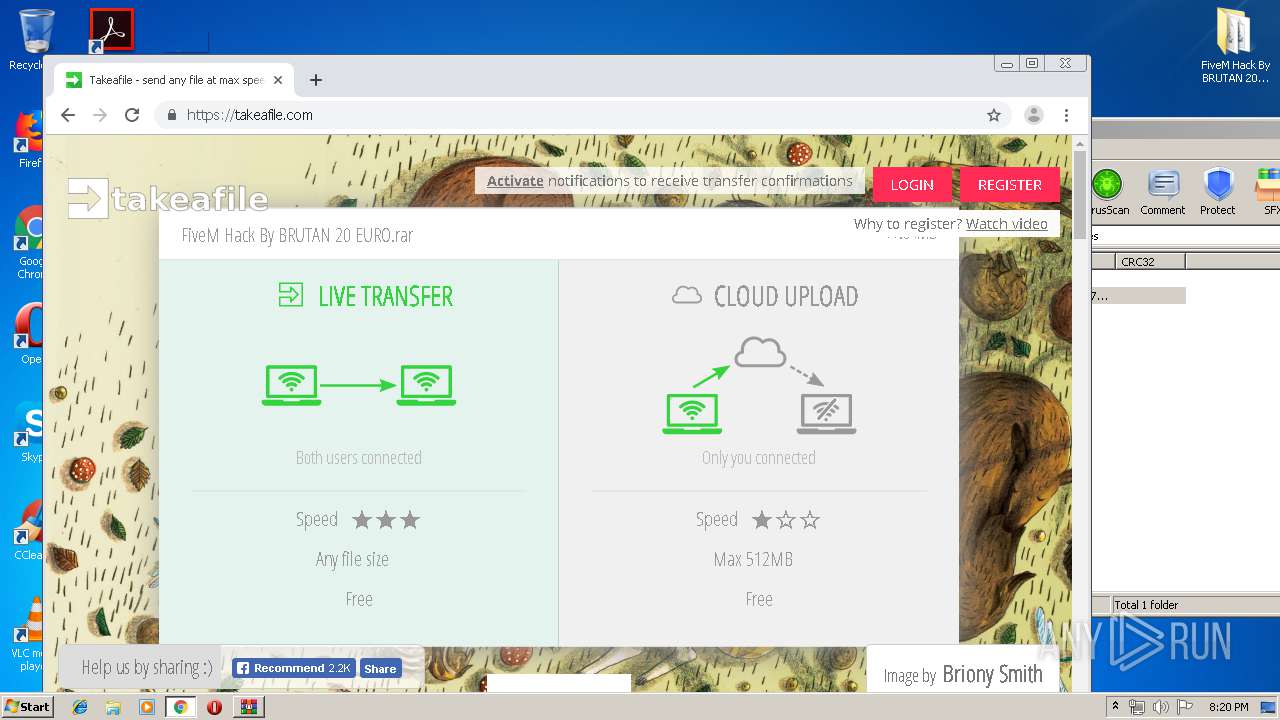Click VirusScan icon in WinRAR window
Viewport: 1280px width, 720px height.
[1107, 192]
